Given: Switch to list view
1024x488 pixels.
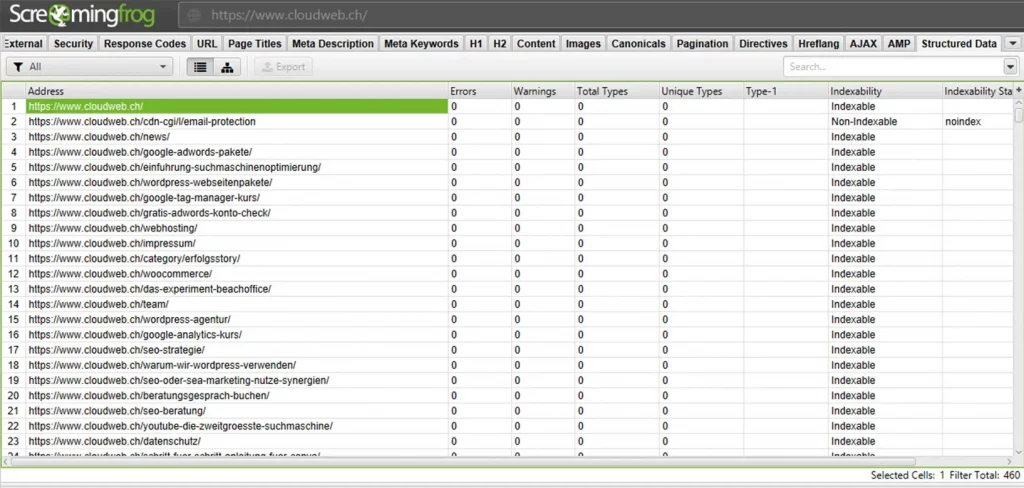Looking at the screenshot, I should pyautogui.click(x=200, y=67).
